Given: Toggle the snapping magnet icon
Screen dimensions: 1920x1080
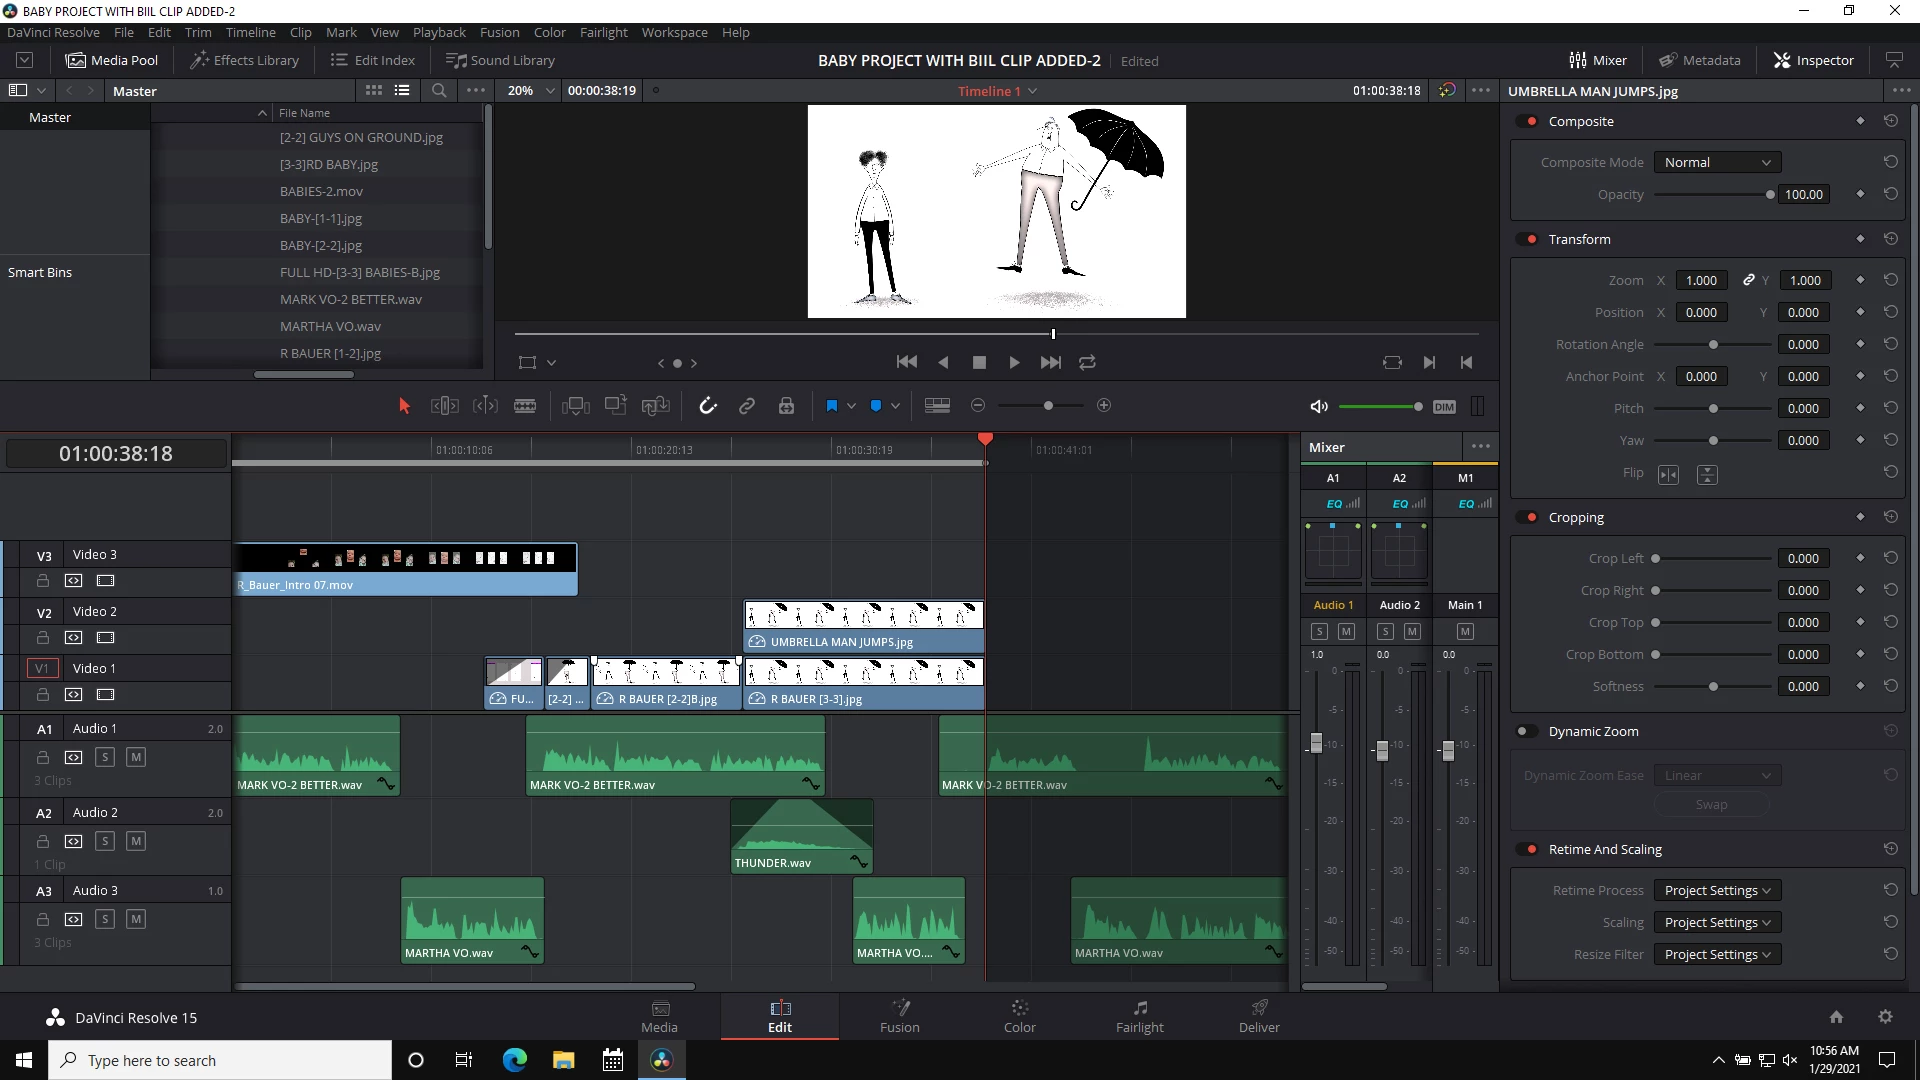Looking at the screenshot, I should click(708, 405).
